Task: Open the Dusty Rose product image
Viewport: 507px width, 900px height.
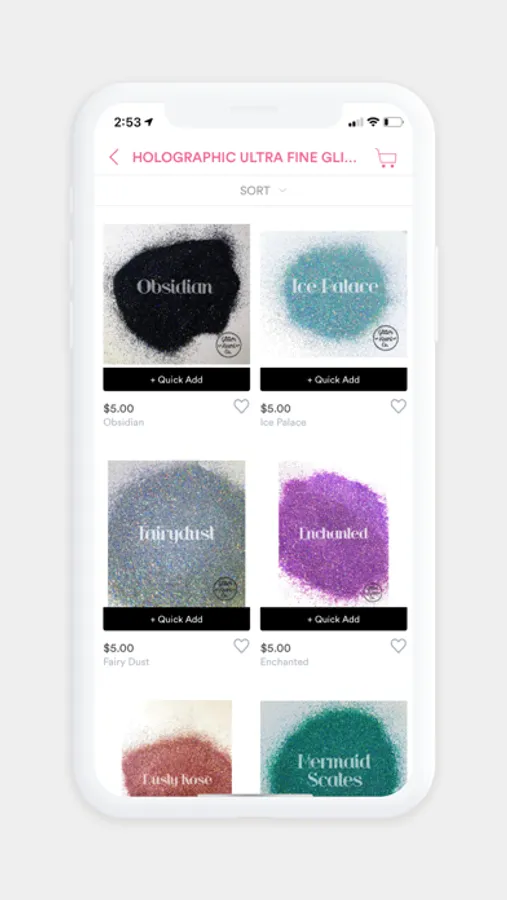Action: (176, 748)
